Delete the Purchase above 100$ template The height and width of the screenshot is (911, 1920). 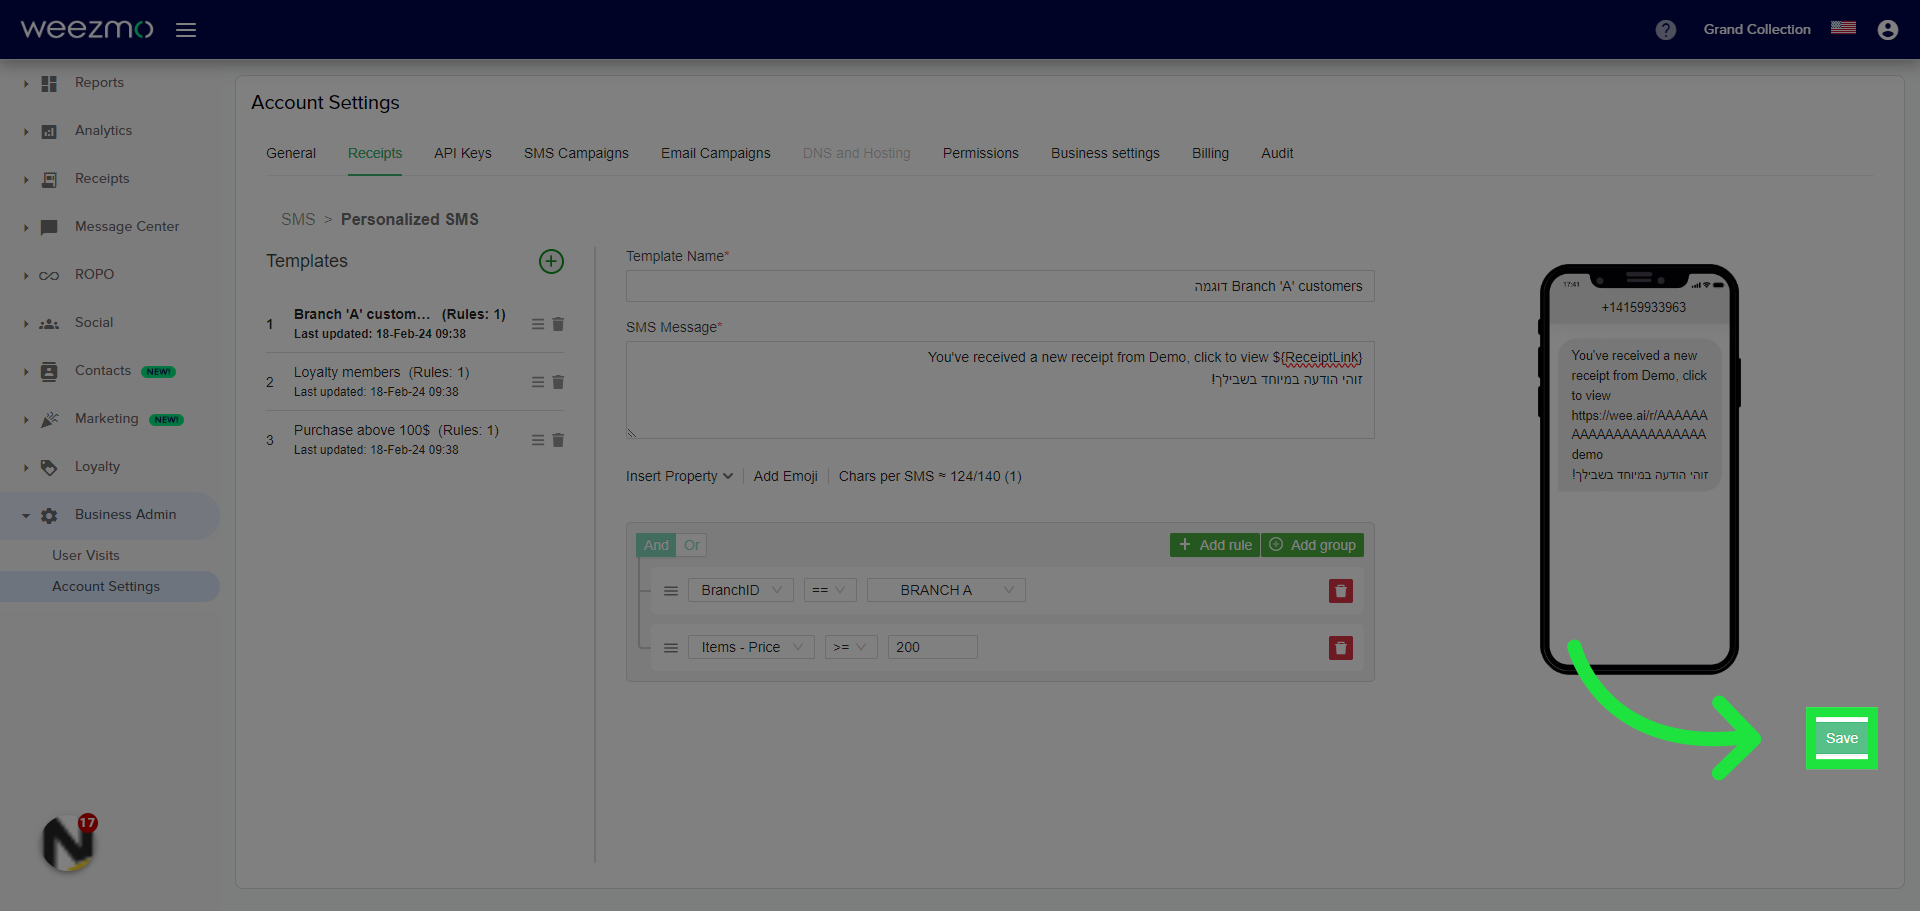(558, 440)
